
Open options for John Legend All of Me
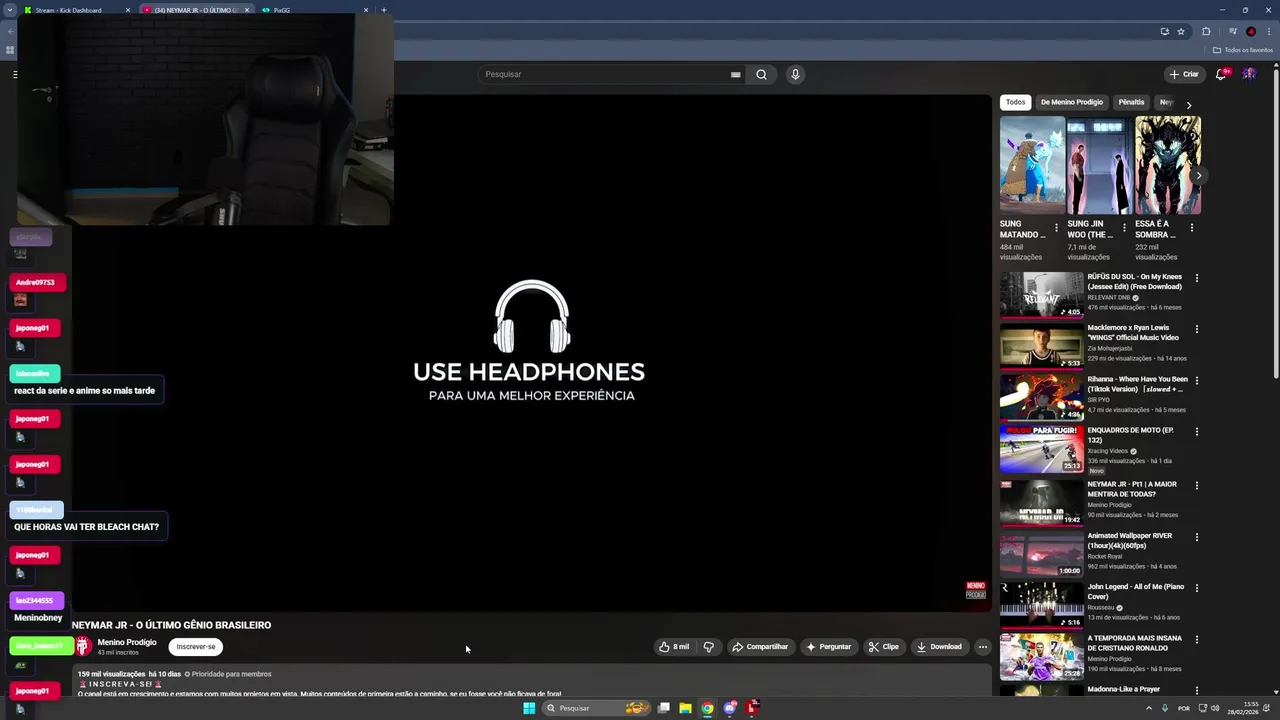[1197, 588]
